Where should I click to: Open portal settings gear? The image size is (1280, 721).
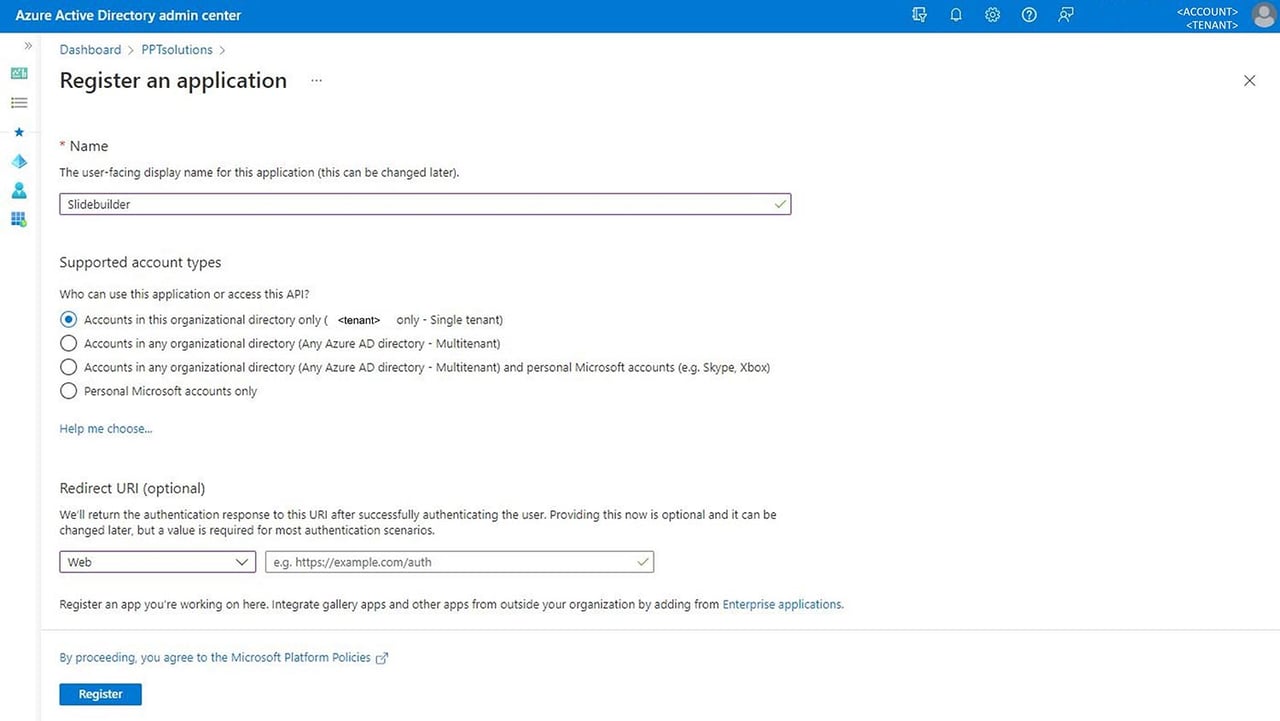[x=992, y=15]
